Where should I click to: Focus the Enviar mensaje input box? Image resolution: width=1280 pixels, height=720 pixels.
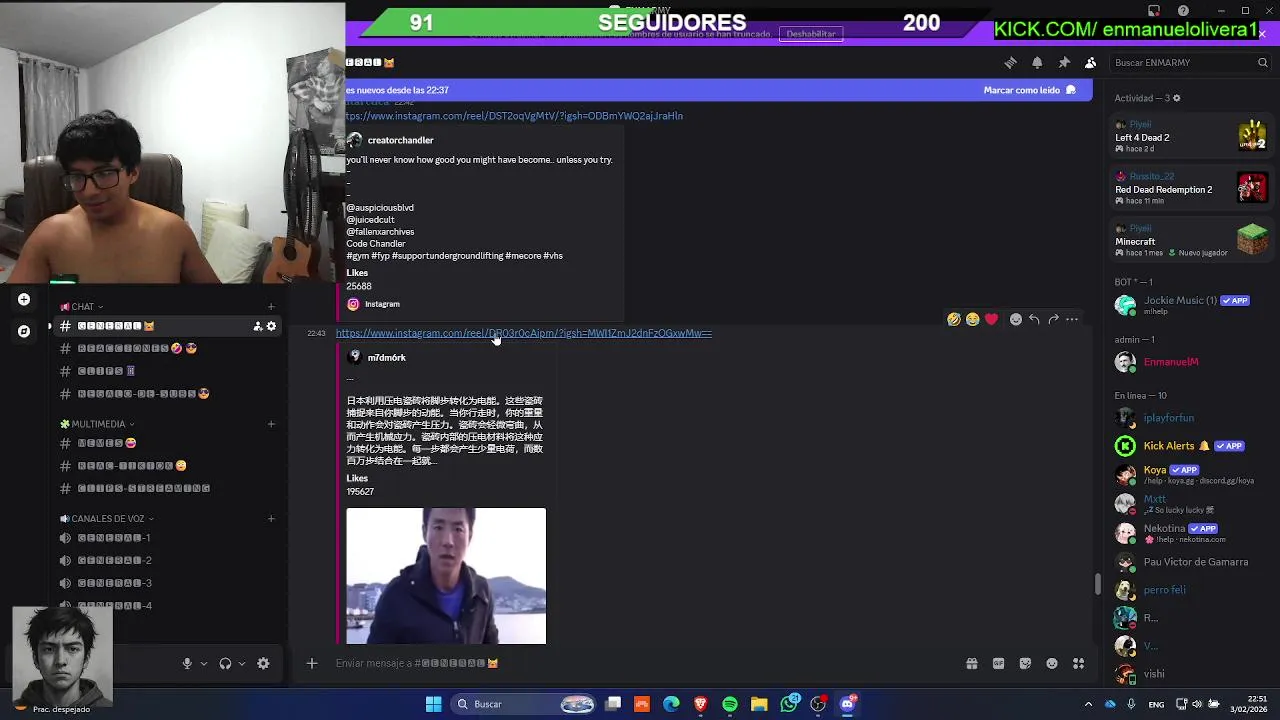pos(640,663)
